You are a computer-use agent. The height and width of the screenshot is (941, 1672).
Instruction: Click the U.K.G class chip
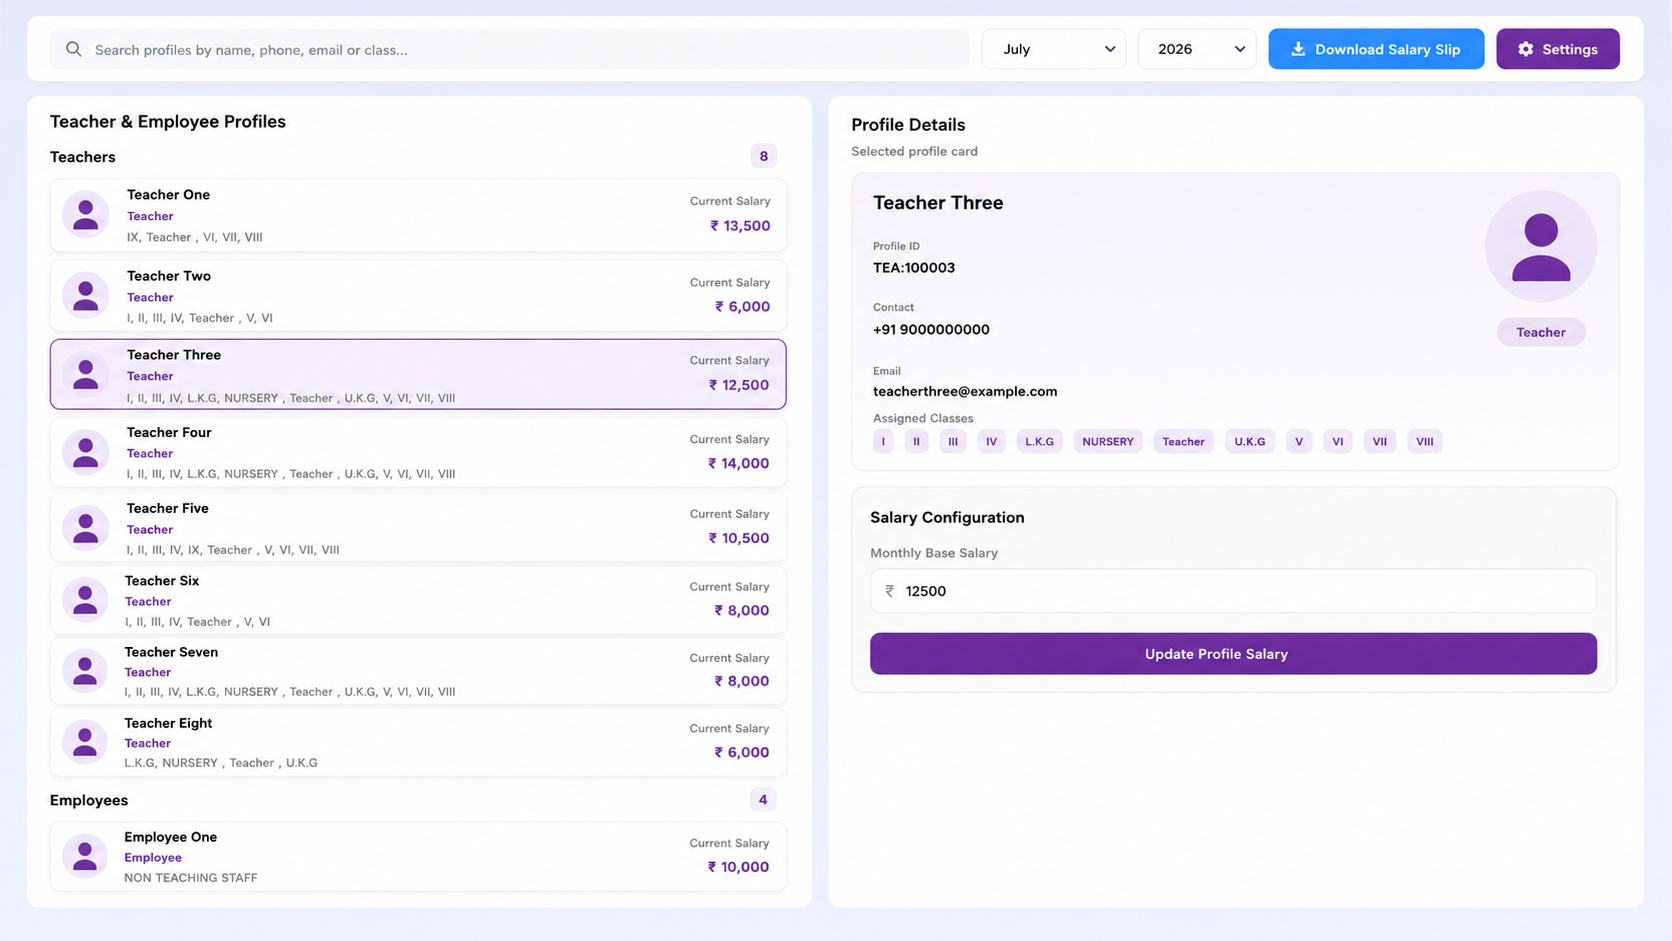[x=1249, y=441]
